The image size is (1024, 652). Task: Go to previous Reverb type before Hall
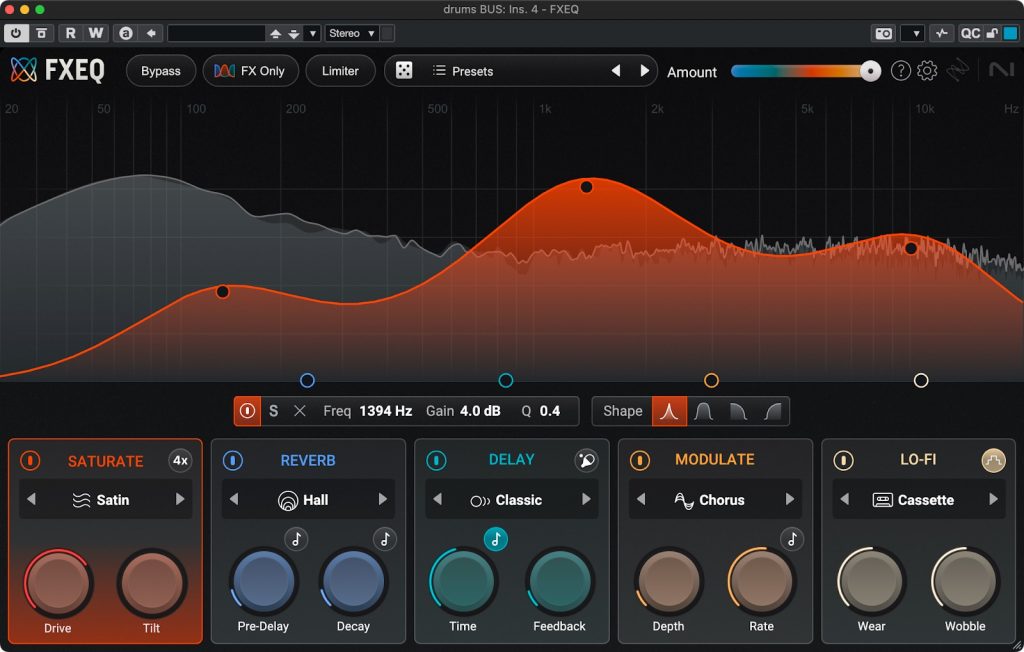pyautogui.click(x=233, y=500)
